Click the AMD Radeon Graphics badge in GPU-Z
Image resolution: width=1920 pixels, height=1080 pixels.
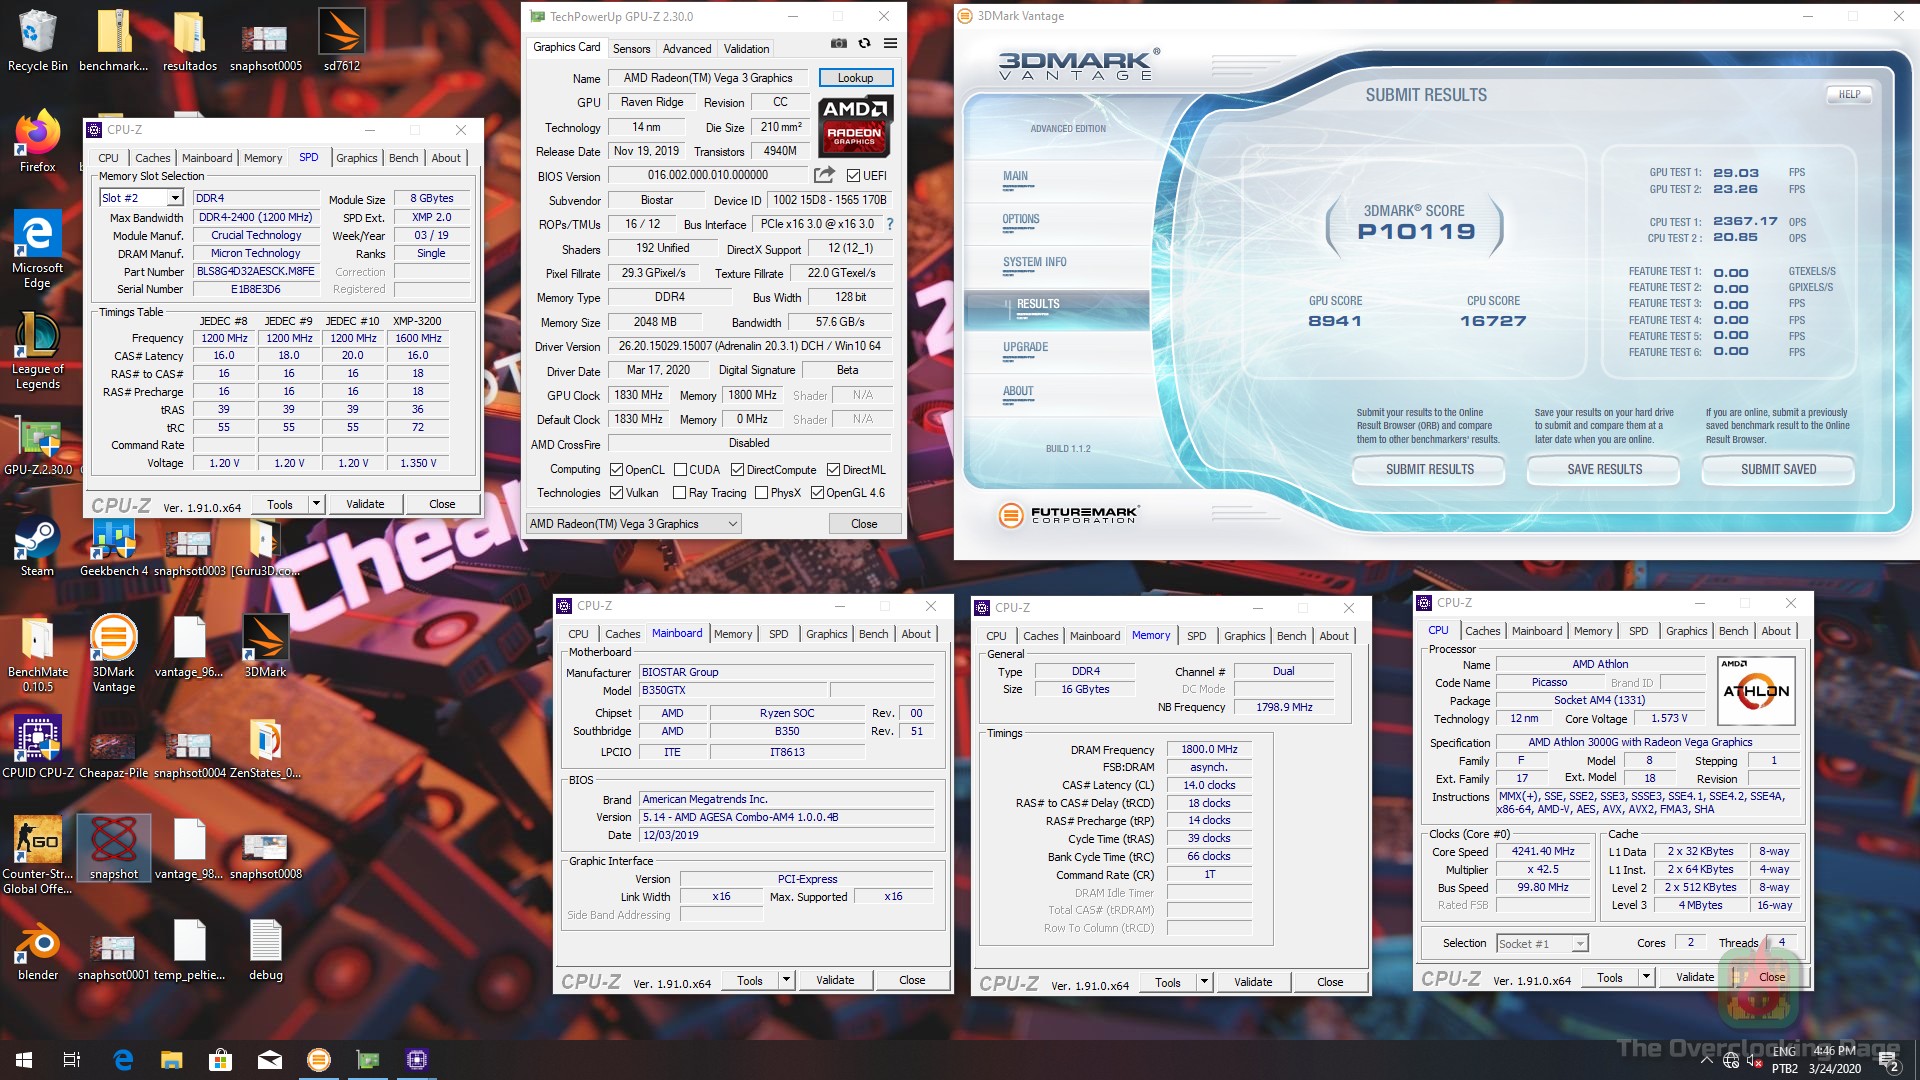pos(855,127)
